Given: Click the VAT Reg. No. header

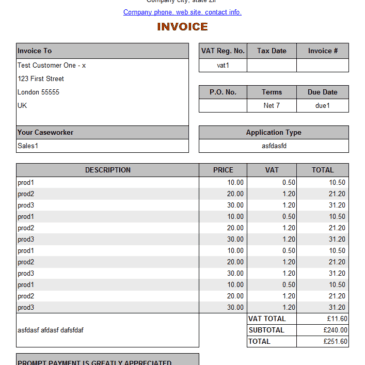Looking at the screenshot, I should [x=223, y=51].
